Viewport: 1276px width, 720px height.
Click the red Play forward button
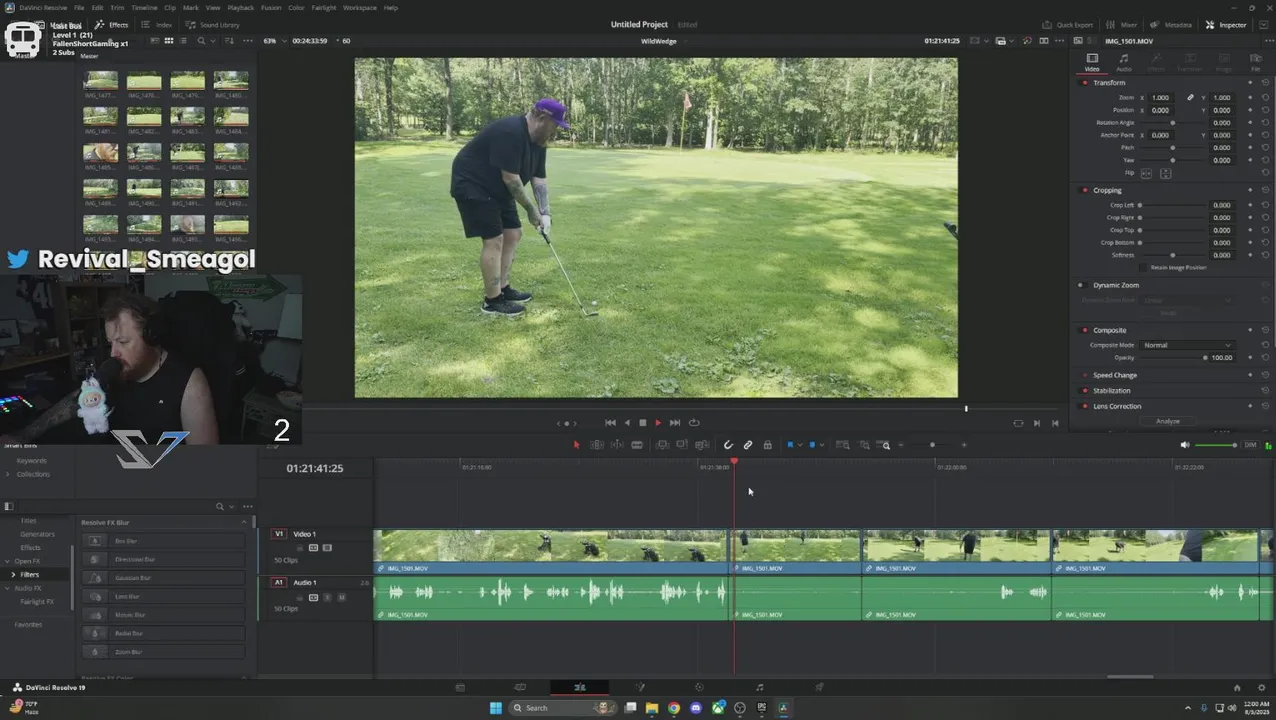[658, 422]
